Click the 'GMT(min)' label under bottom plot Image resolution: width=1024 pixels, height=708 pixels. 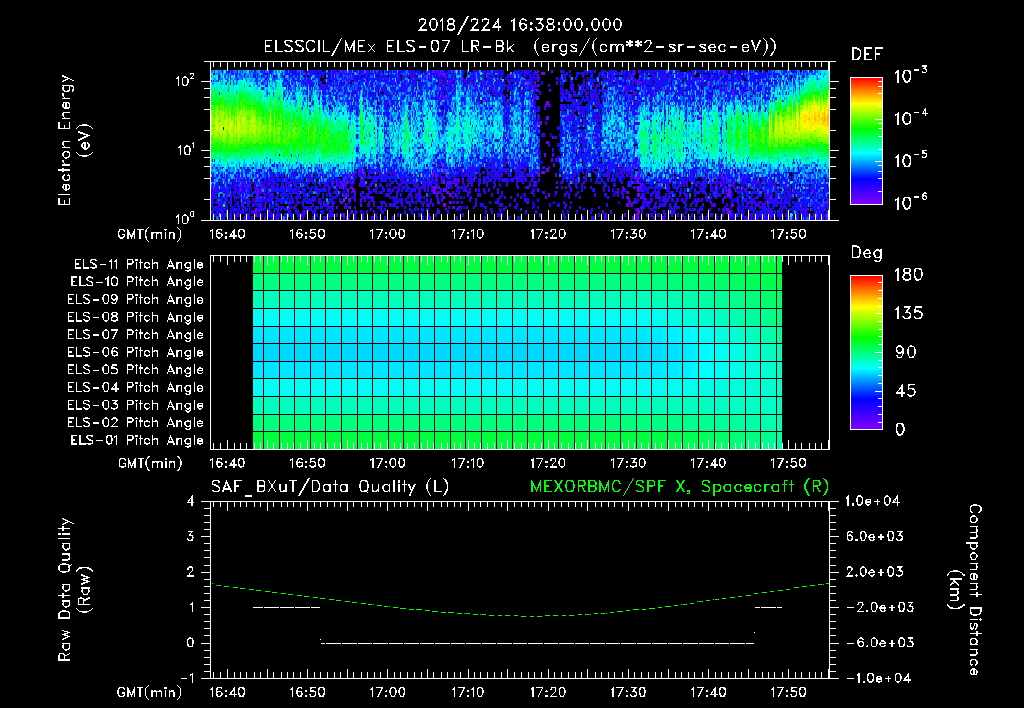150,692
